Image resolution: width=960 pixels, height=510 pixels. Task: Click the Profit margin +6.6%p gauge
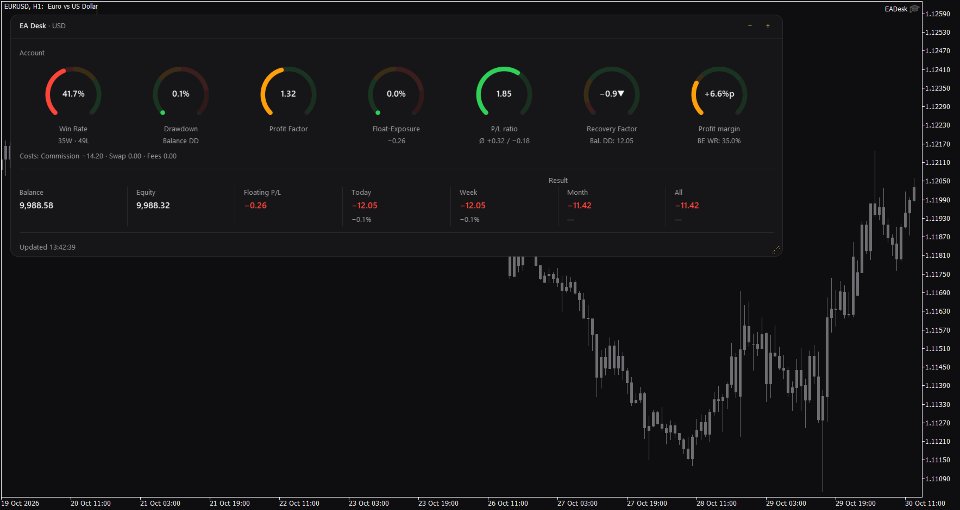[x=719, y=92]
